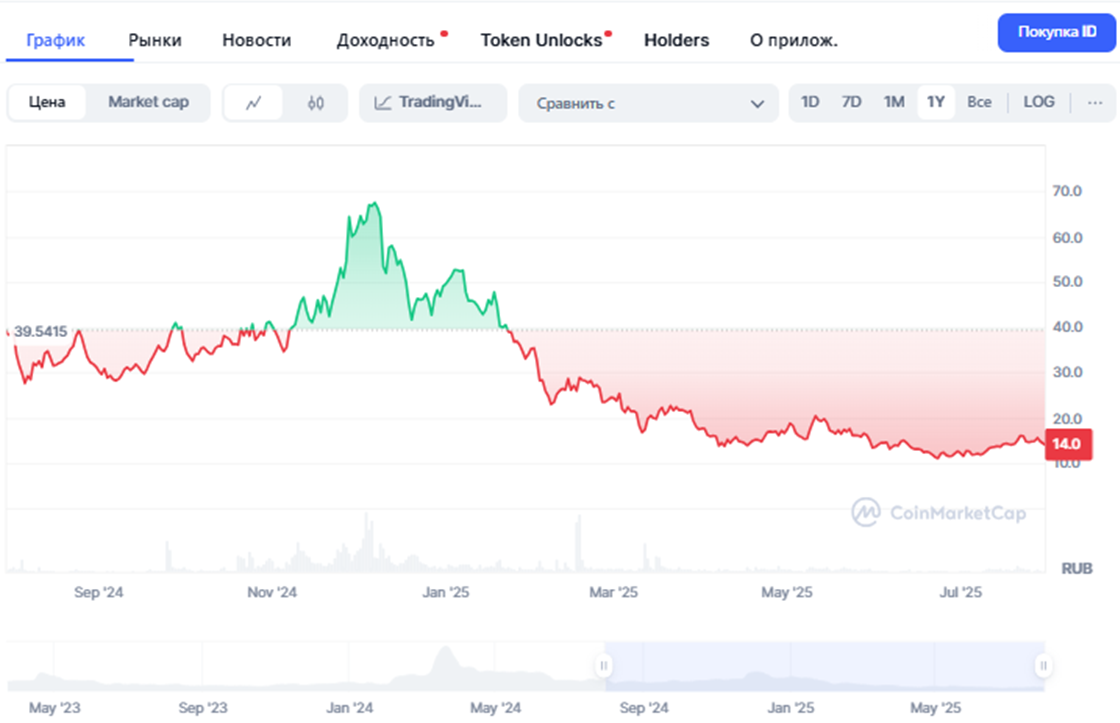Image resolution: width=1120 pixels, height=723 pixels.
Task: Open the 'О прилож.' tab
Action: click(794, 40)
